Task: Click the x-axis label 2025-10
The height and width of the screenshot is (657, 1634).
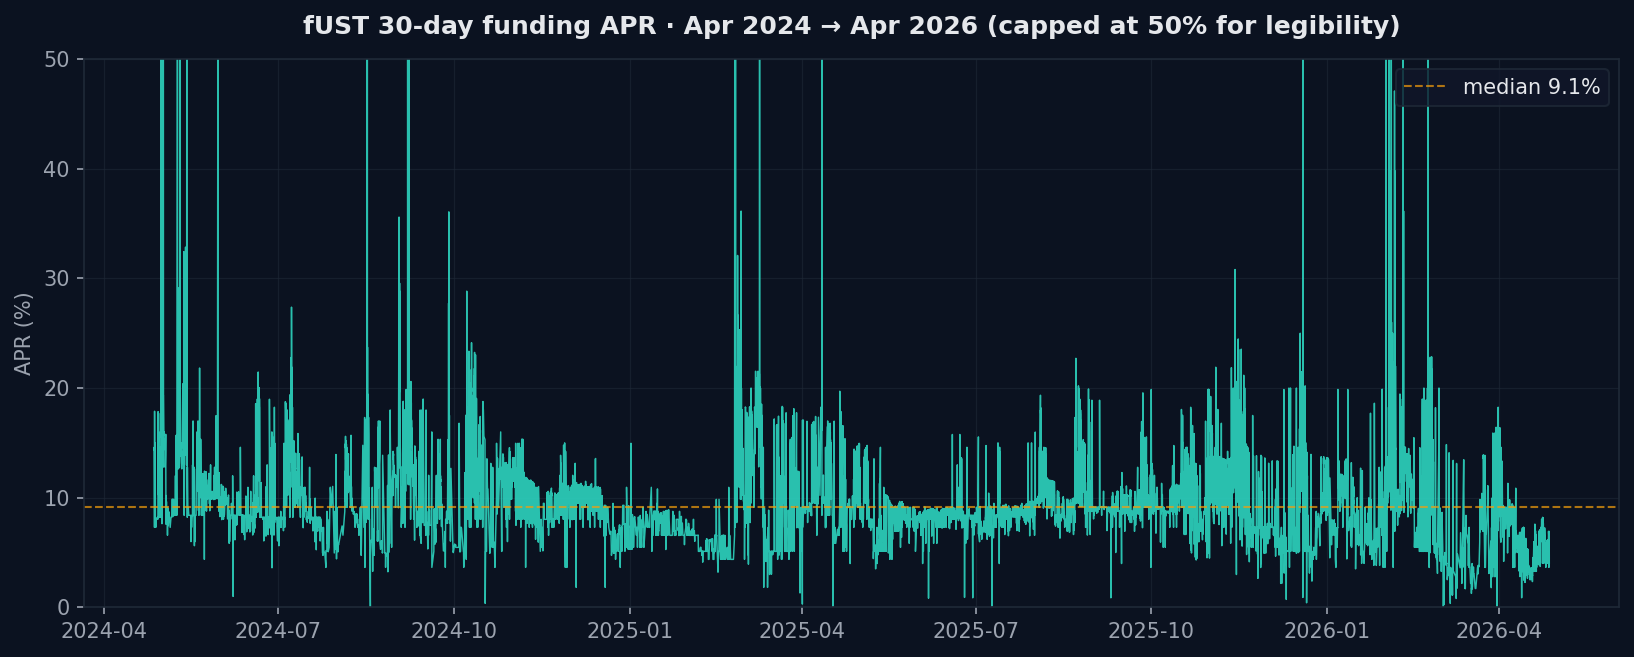Action: [1151, 631]
